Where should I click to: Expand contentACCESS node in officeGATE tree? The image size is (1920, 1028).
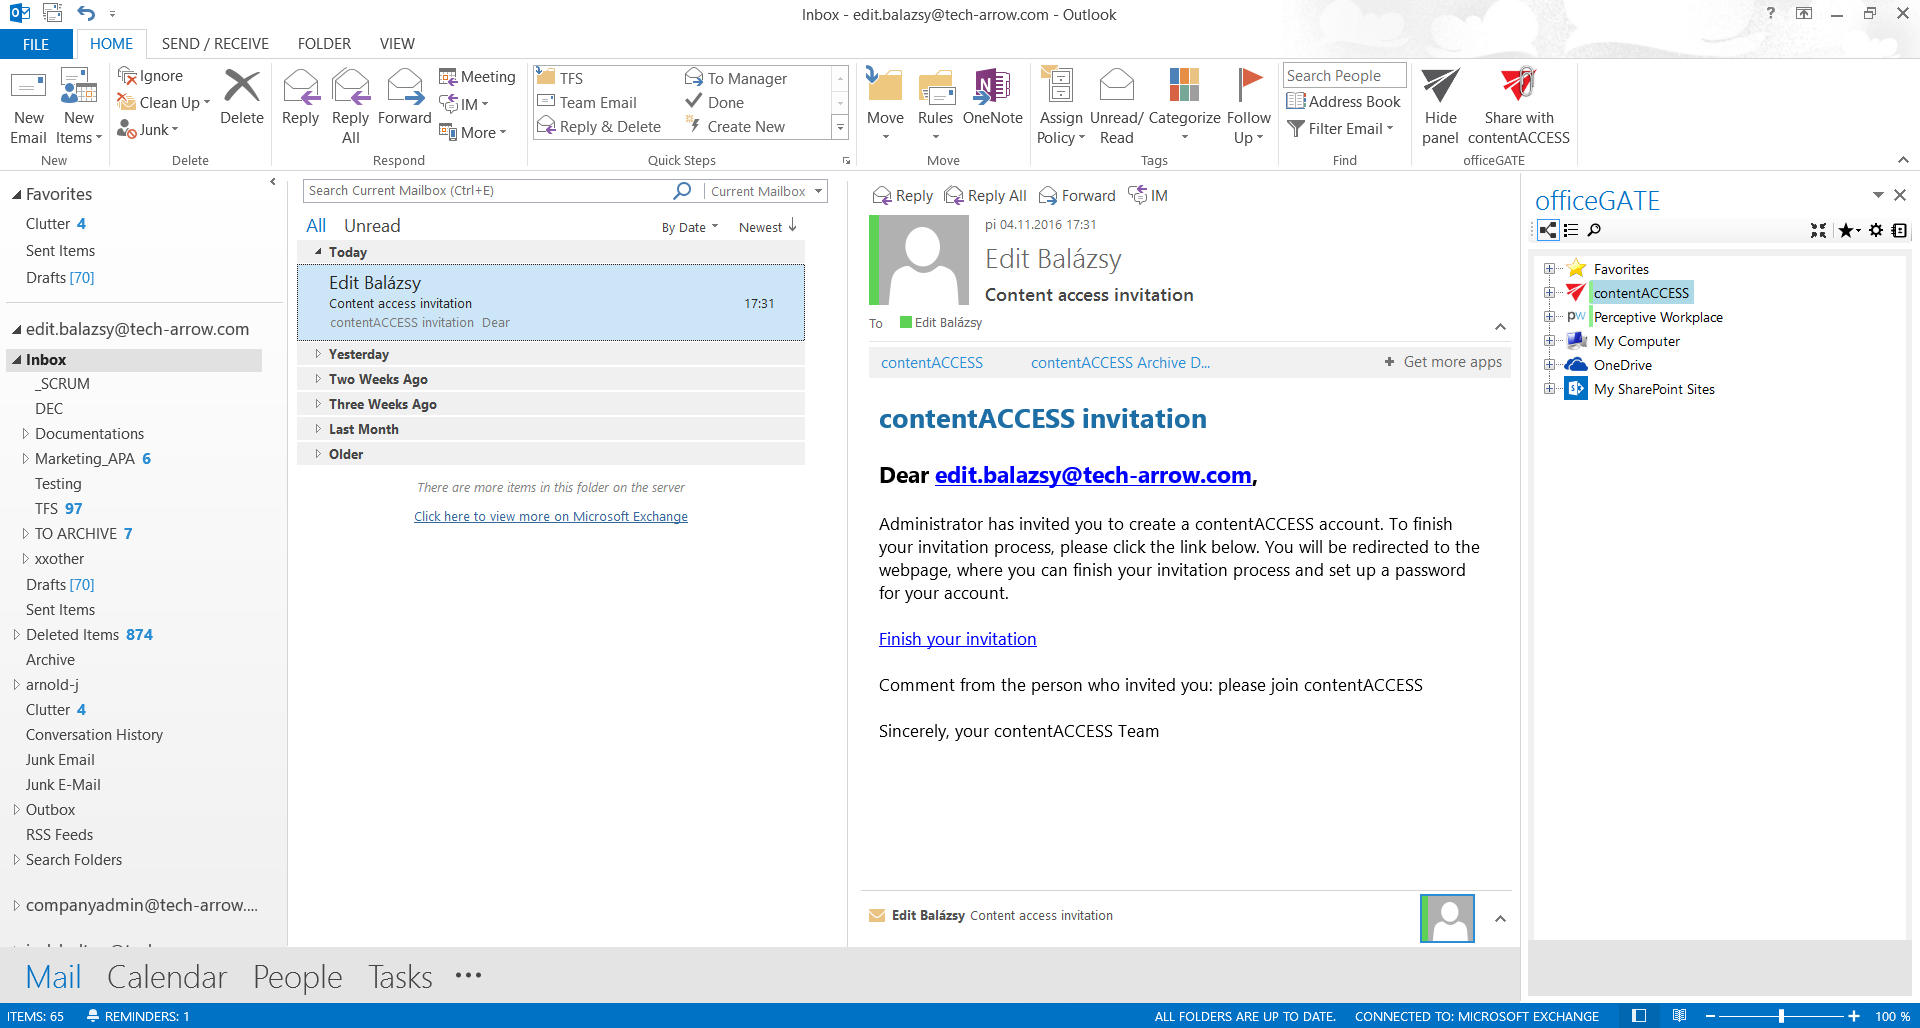click(1549, 293)
